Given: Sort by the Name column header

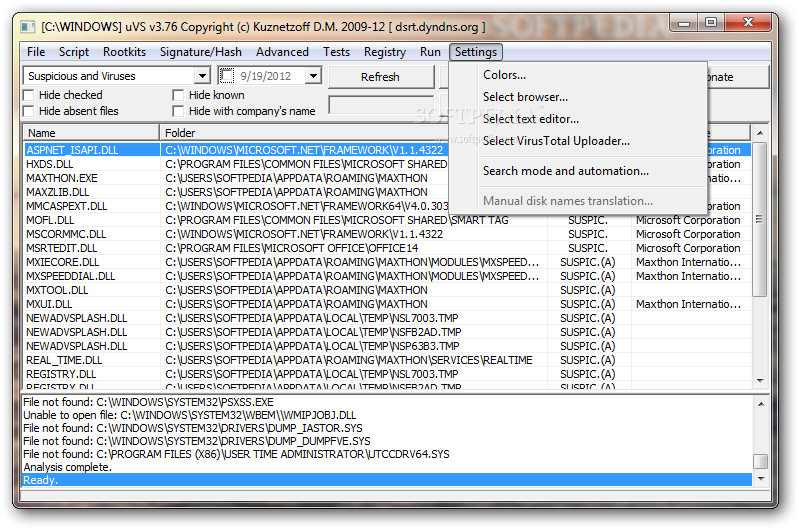Looking at the screenshot, I should (x=91, y=133).
